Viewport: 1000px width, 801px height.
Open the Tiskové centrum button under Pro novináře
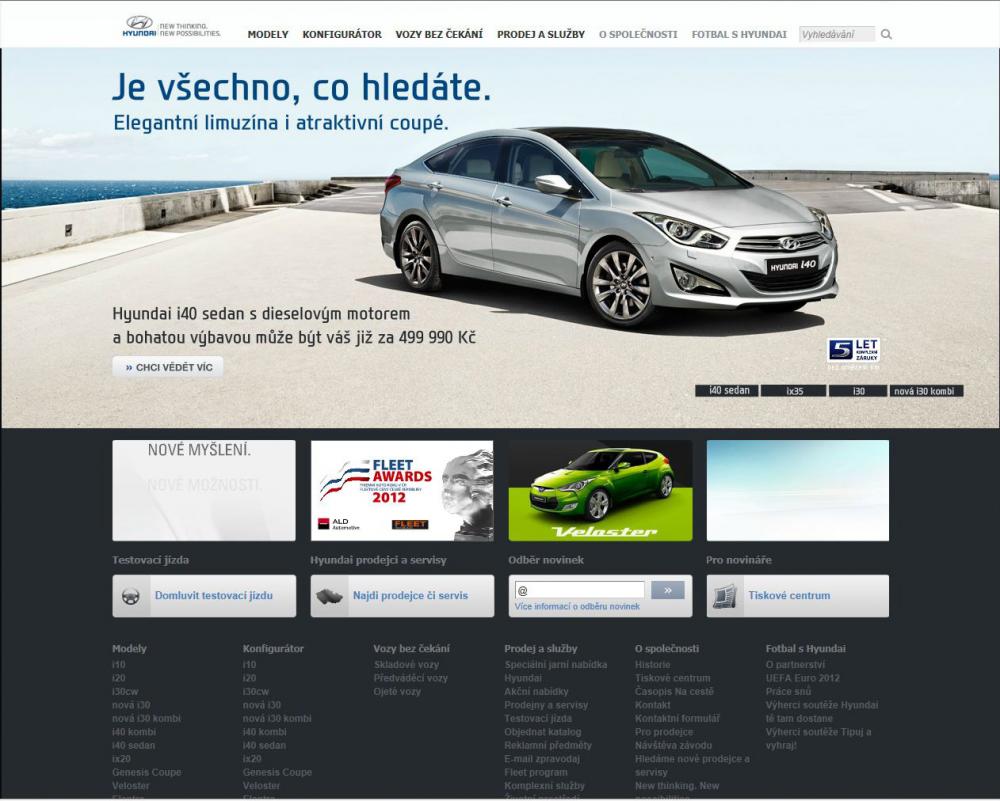click(x=797, y=596)
